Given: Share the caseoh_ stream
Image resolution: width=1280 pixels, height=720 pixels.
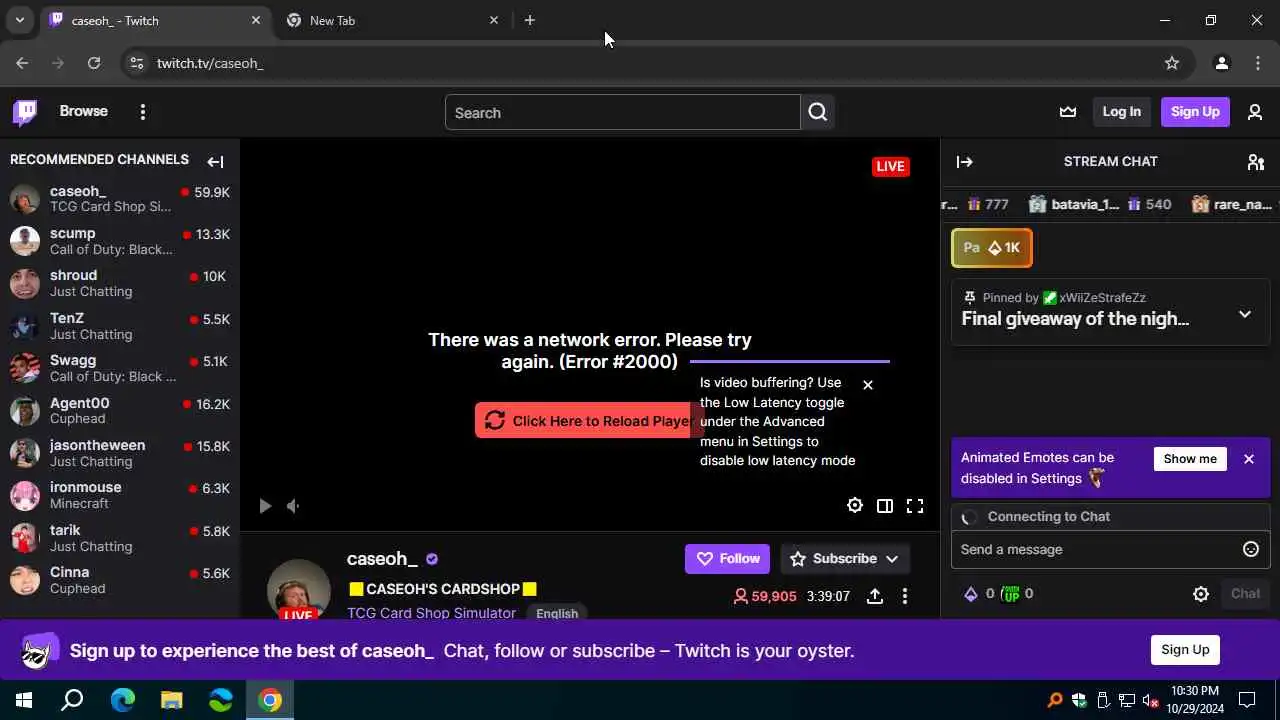Looking at the screenshot, I should click(x=875, y=596).
